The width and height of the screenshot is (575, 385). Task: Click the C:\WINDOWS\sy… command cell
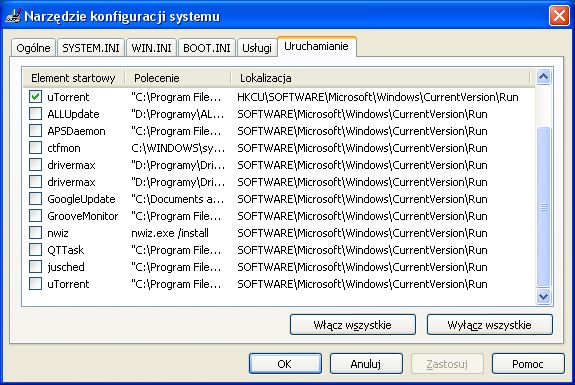[178, 148]
